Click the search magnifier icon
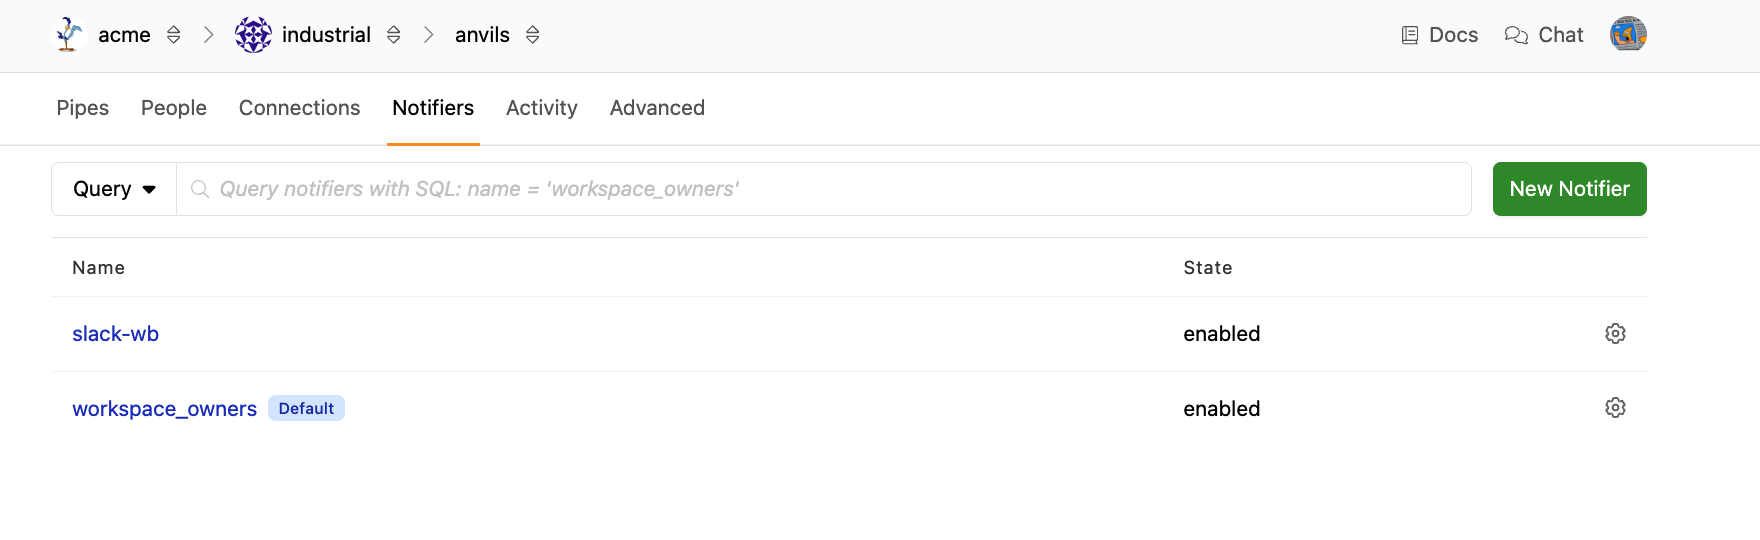 [x=200, y=189]
